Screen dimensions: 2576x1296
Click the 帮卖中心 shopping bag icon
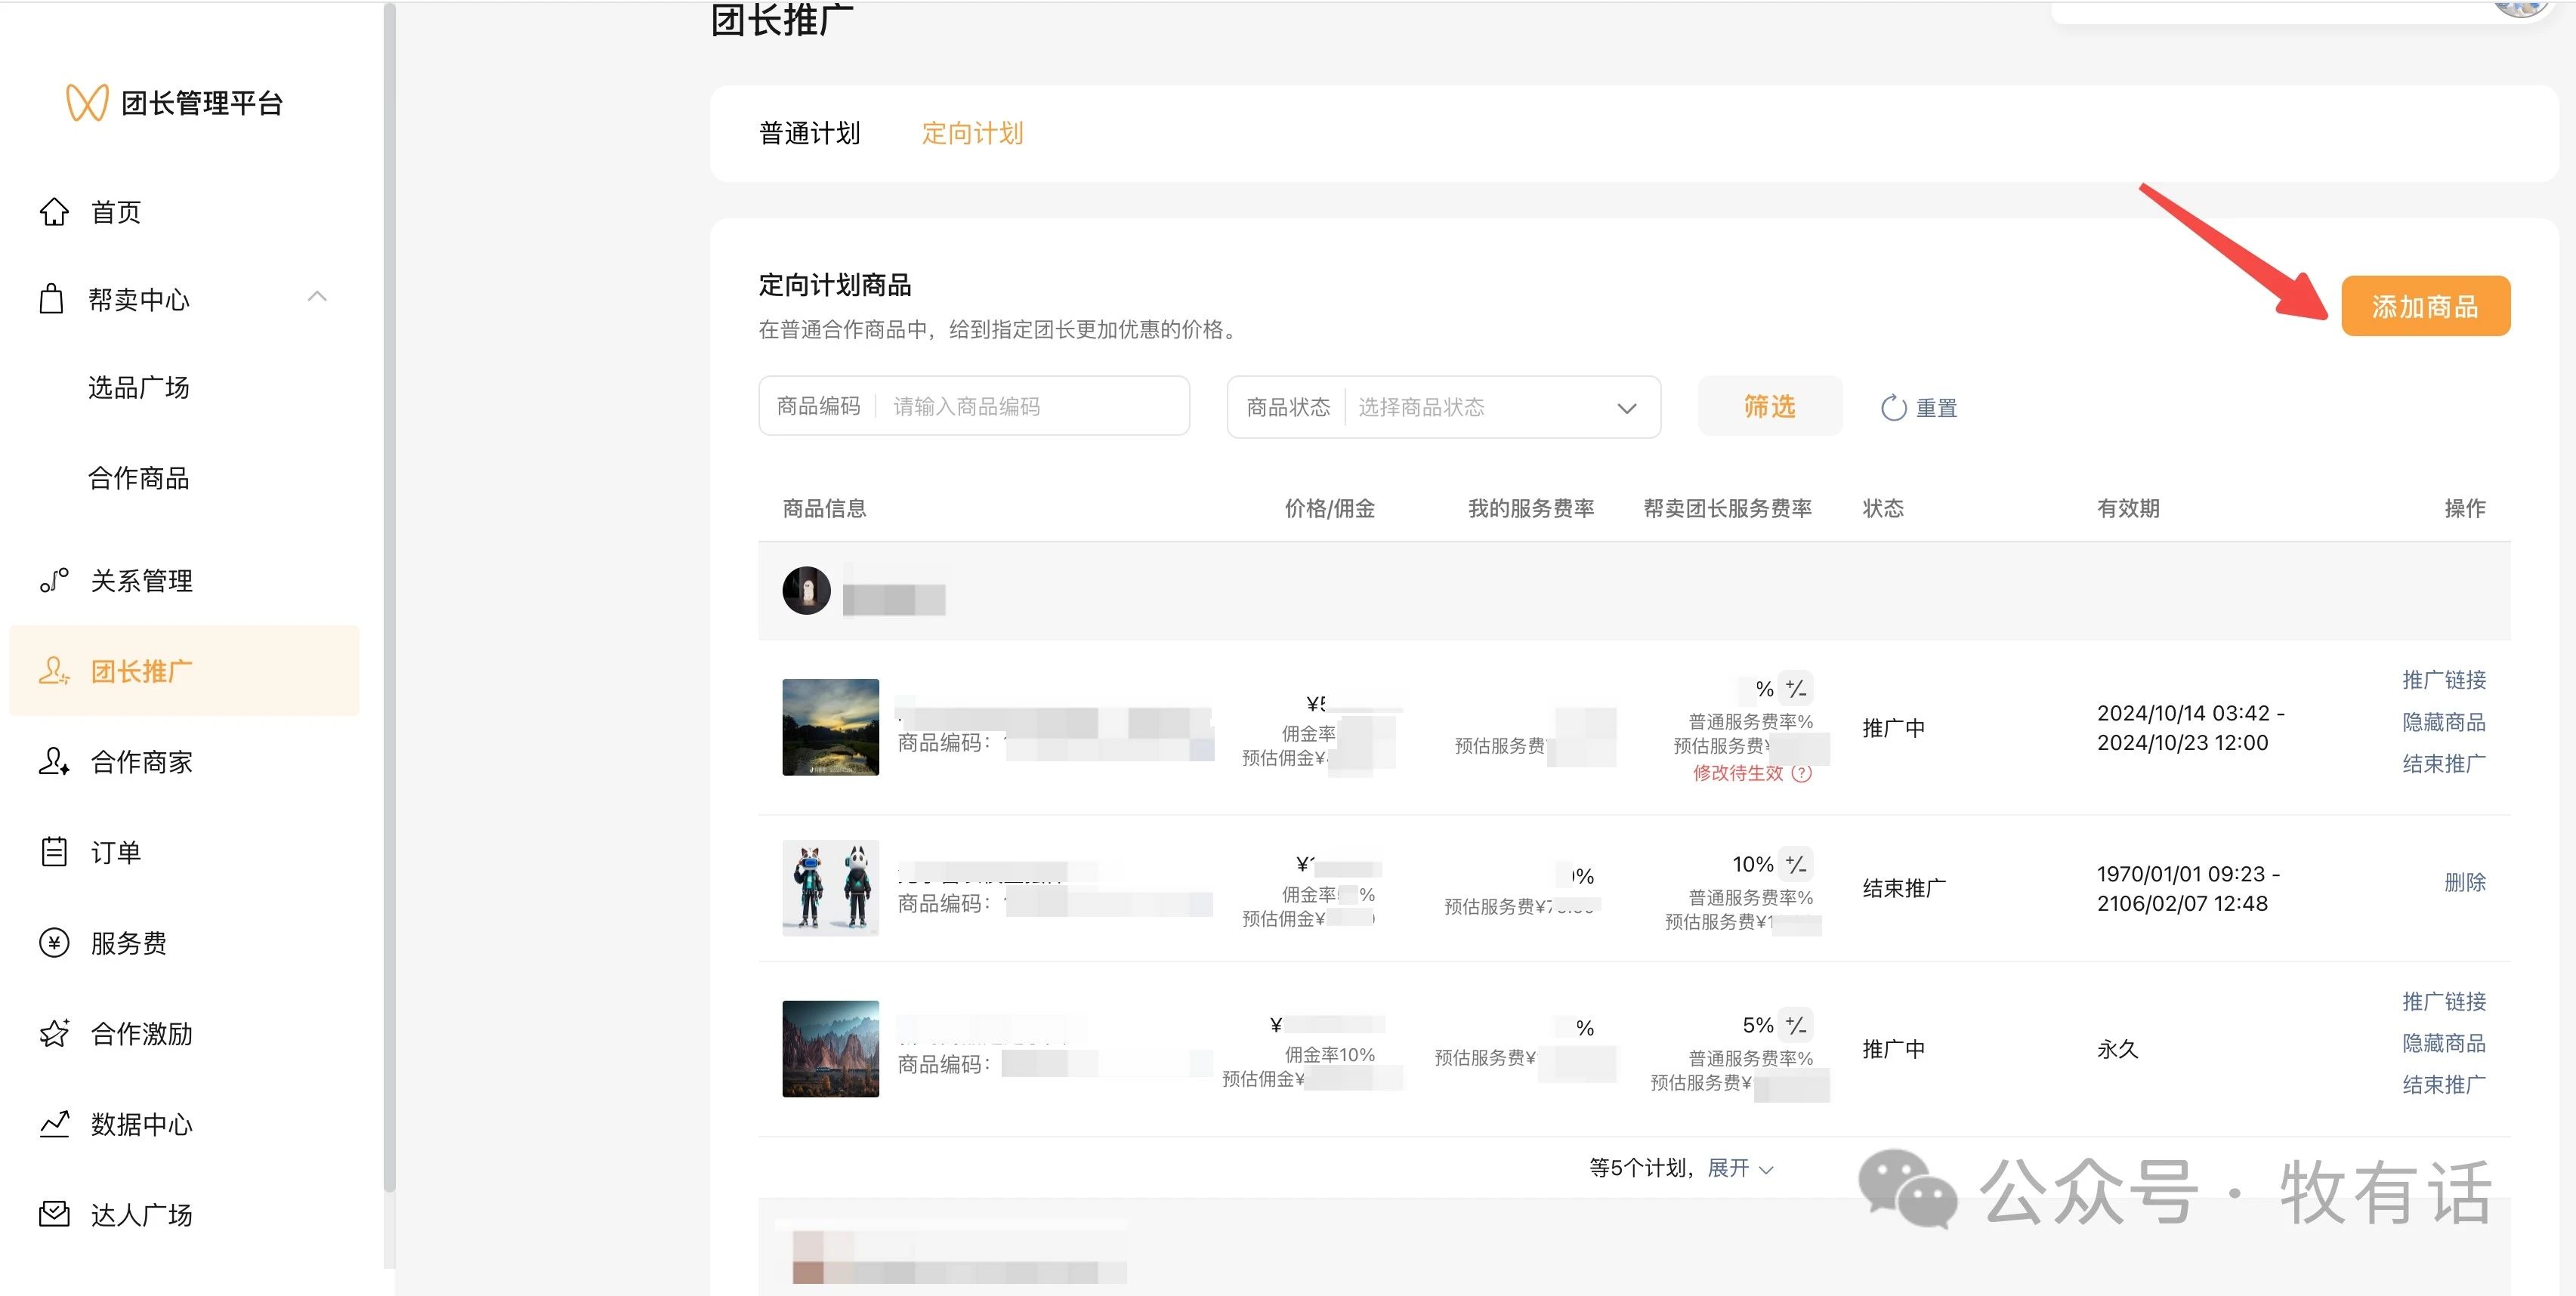point(51,298)
